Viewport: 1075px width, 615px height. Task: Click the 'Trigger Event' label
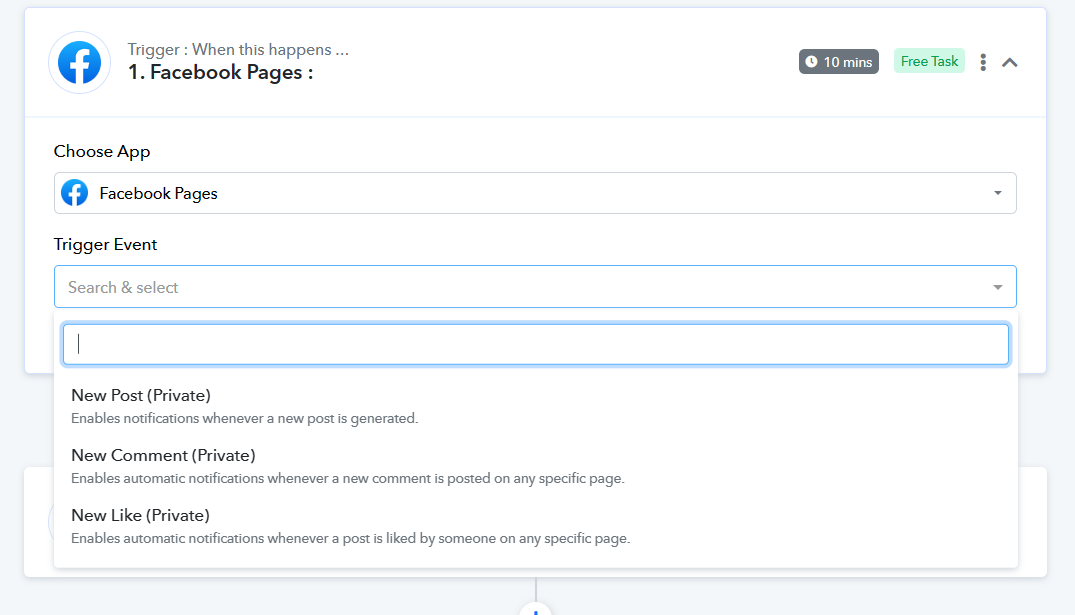(x=106, y=245)
